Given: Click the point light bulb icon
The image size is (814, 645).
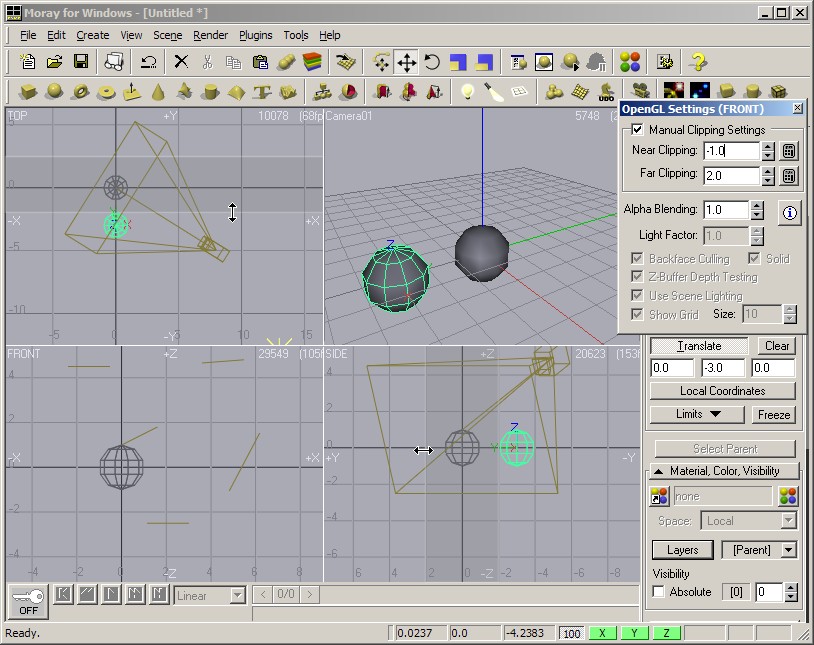Looking at the screenshot, I should coord(466,92).
